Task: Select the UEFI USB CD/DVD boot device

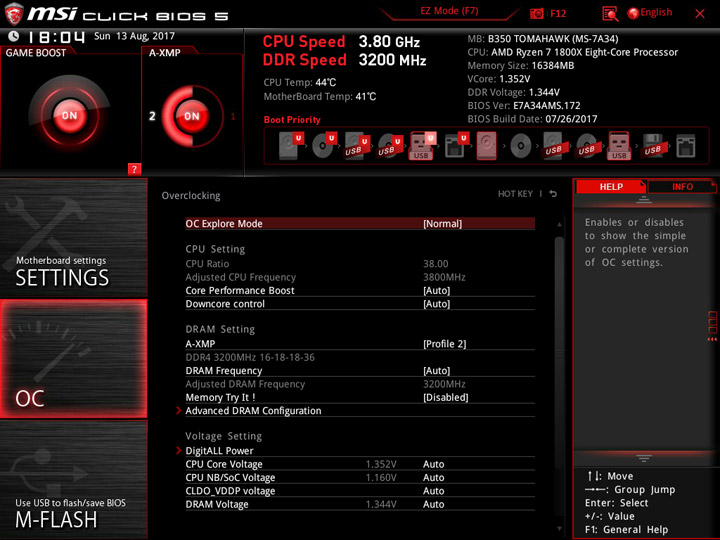Action: (390, 146)
